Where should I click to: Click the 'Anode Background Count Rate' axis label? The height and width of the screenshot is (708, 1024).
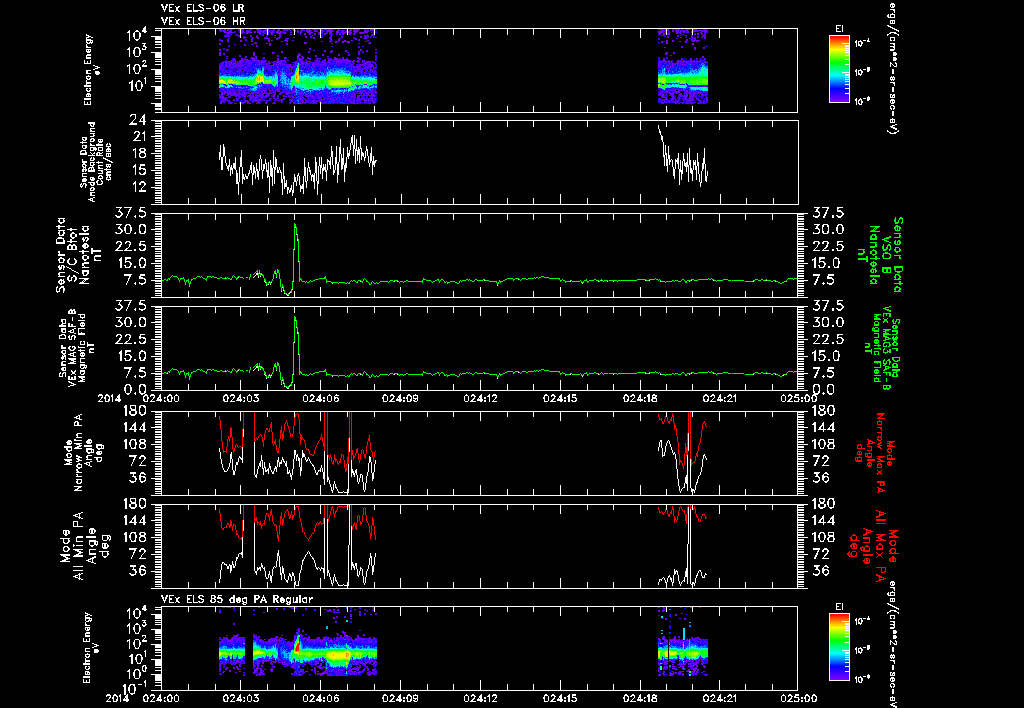(x=97, y=162)
